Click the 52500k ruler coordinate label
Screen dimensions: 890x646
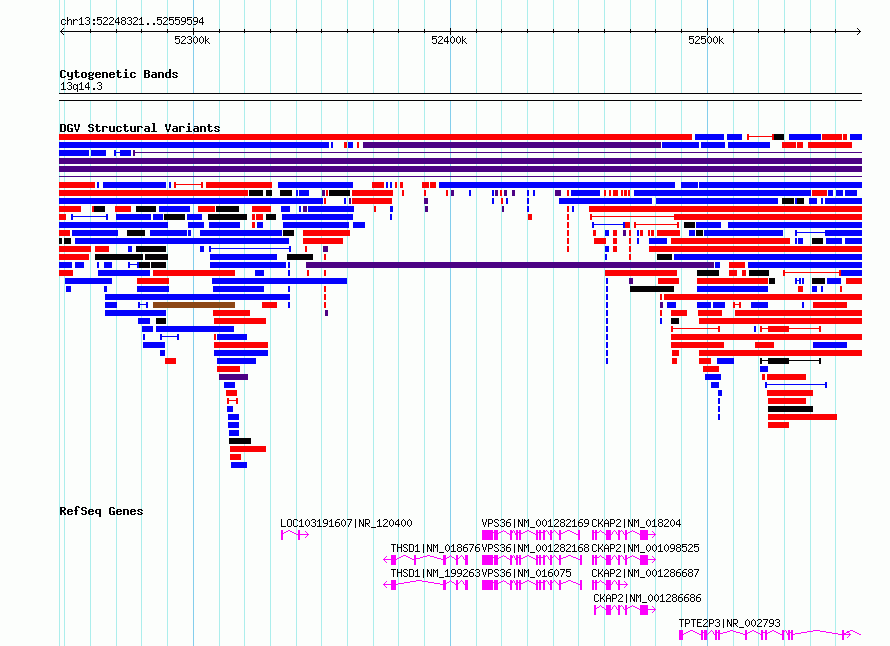pyautogui.click(x=706, y=40)
